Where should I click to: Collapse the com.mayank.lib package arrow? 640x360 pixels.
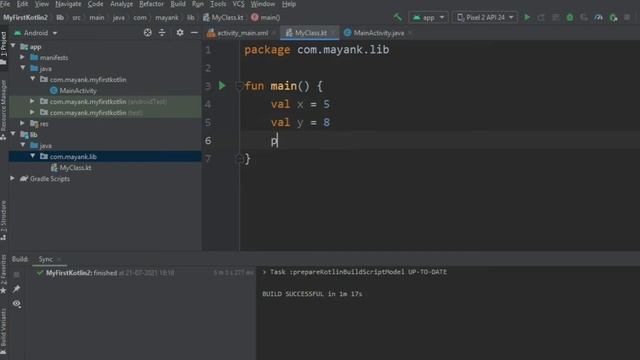click(33, 156)
